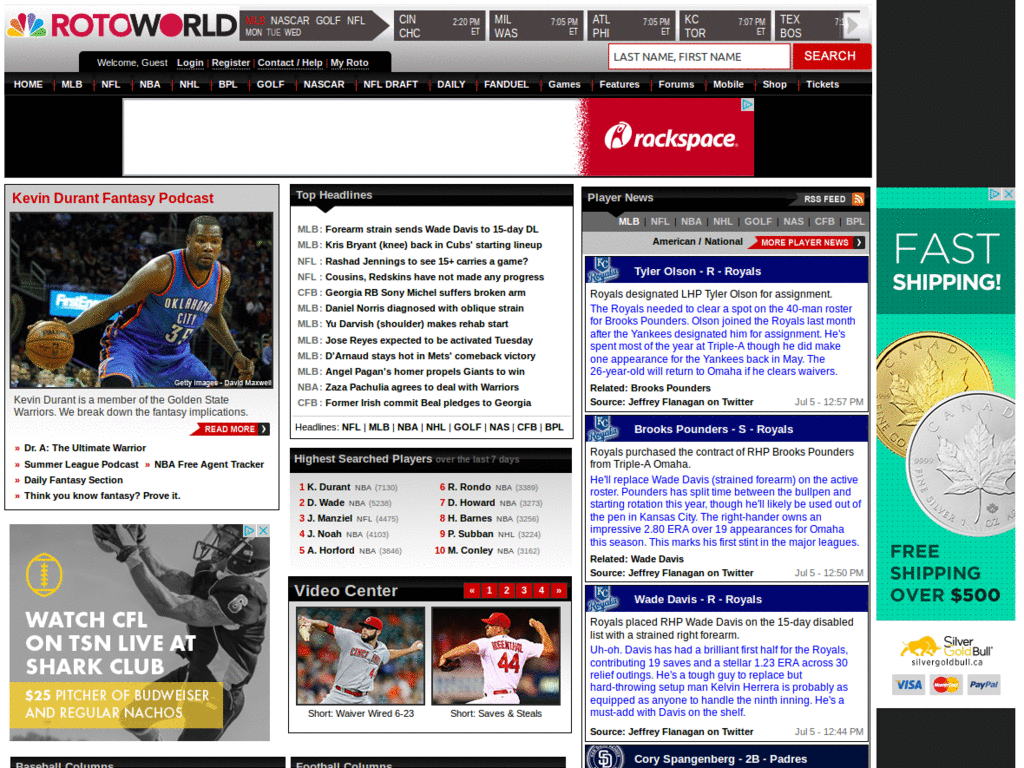The image size is (1024, 768).
Task: Focus the Last Name, First Name search field
Action: coord(698,57)
